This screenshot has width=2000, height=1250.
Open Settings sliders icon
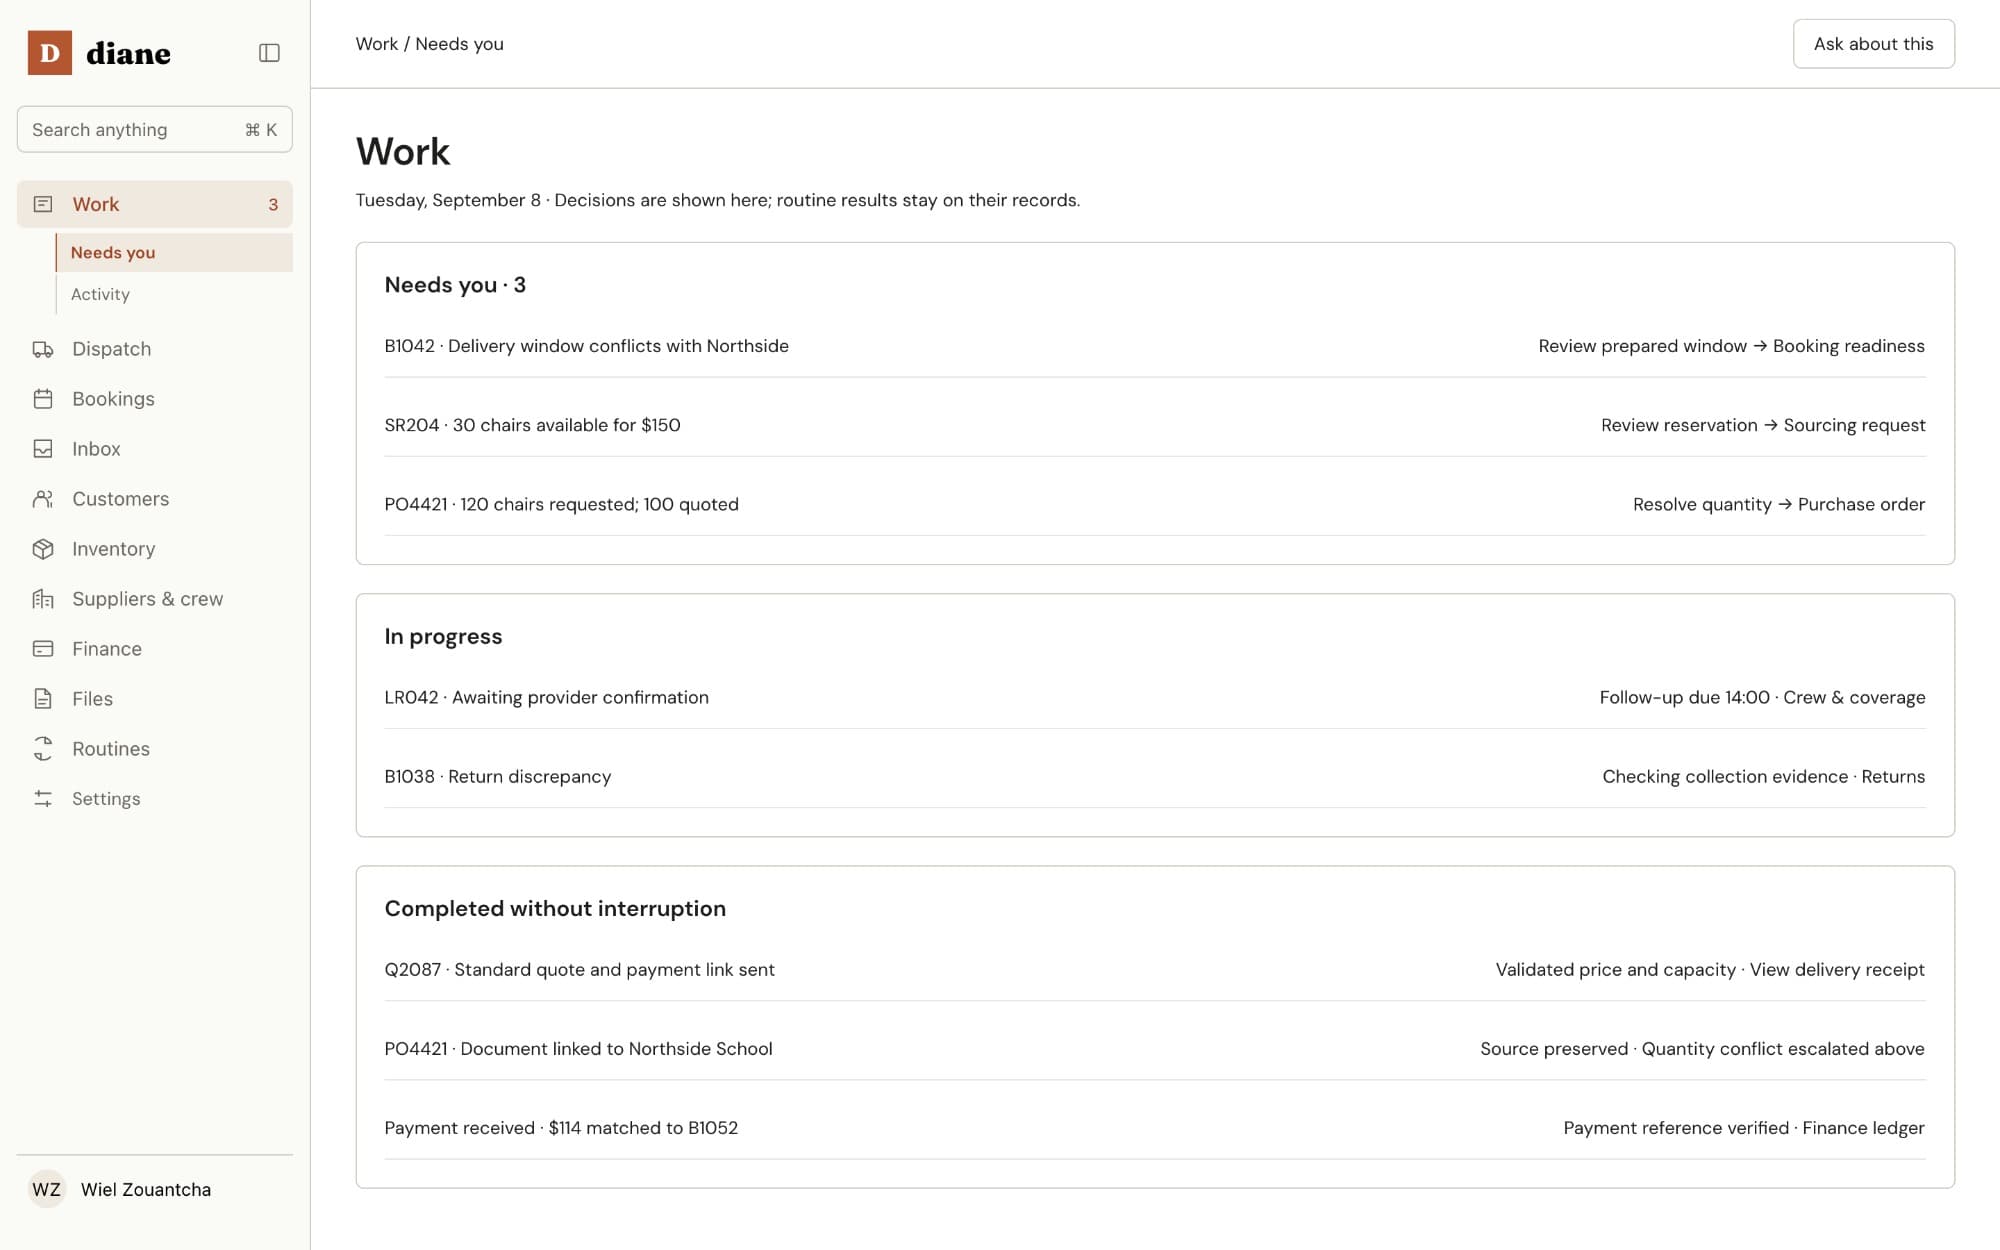43,799
